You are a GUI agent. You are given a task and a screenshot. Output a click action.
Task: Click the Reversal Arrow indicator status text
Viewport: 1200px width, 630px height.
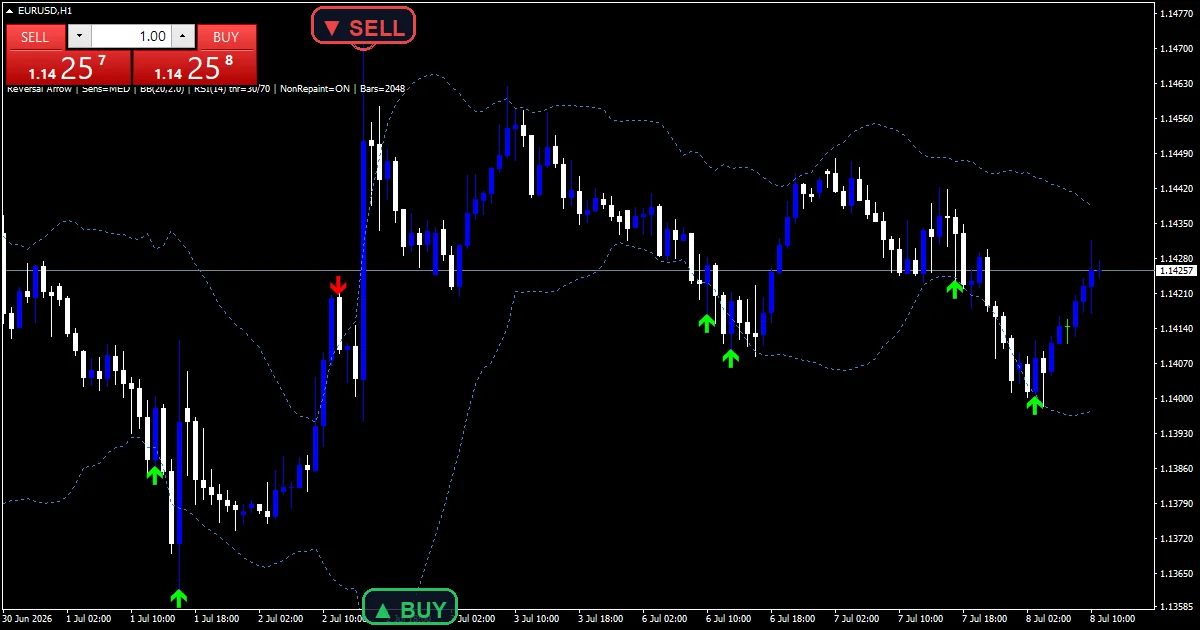(39, 89)
